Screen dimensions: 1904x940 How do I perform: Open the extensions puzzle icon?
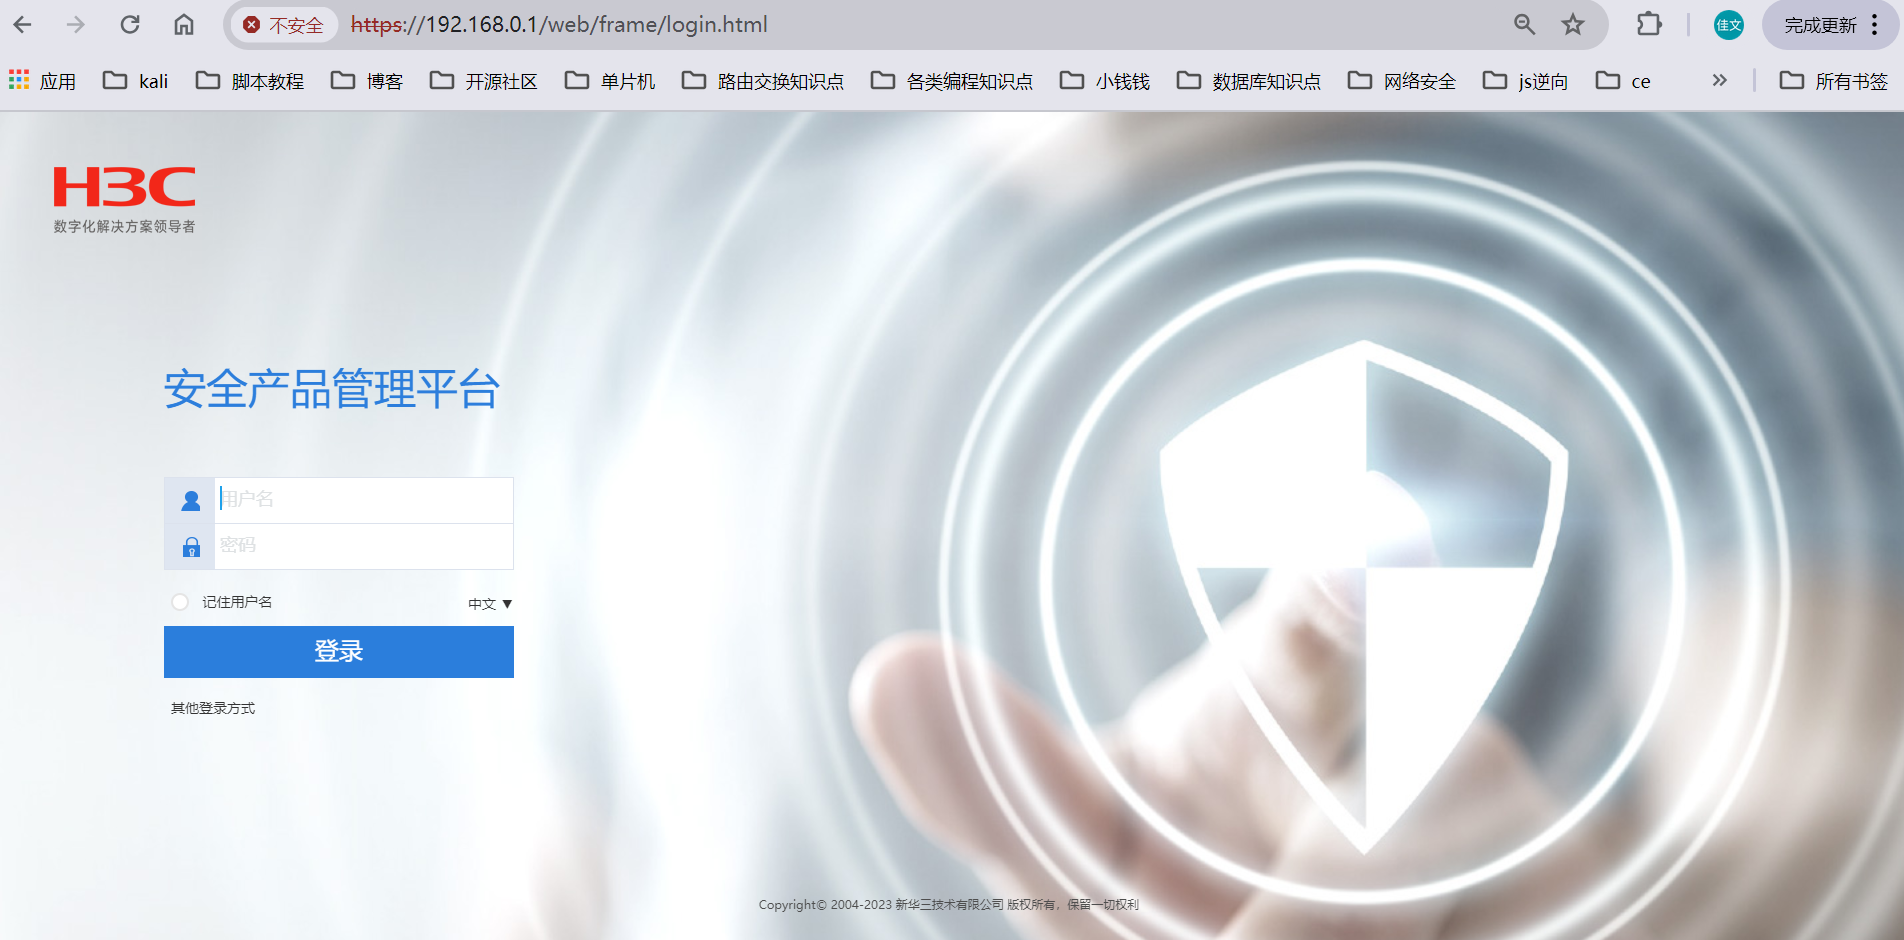tap(1649, 25)
